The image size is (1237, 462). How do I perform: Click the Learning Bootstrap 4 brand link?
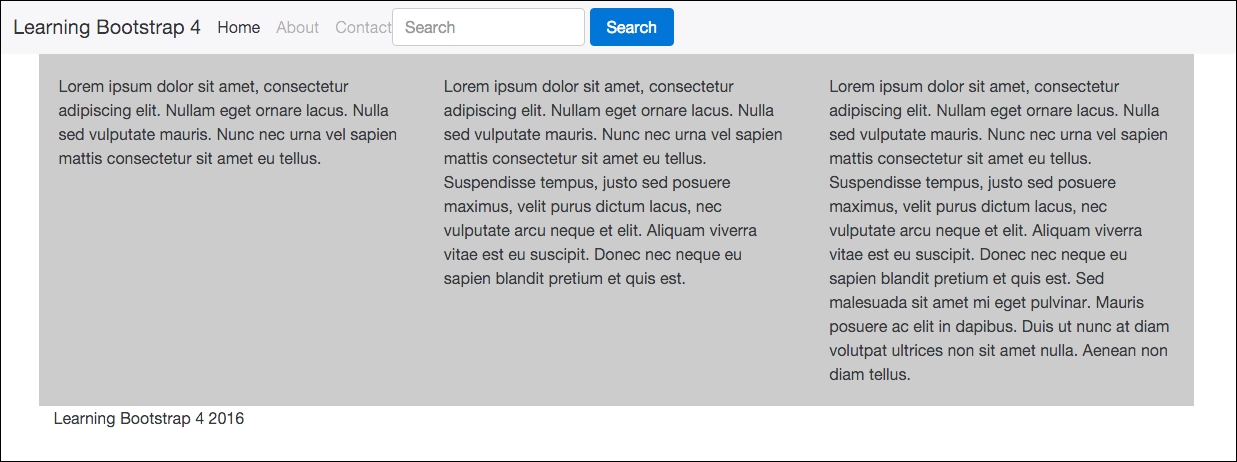(107, 27)
